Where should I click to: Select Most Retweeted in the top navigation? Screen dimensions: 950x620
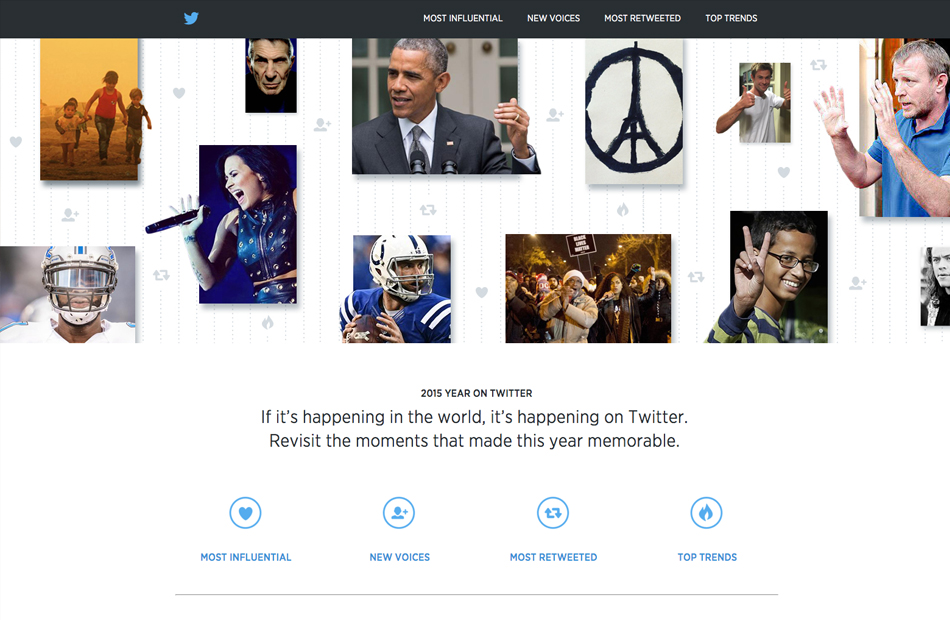(642, 18)
